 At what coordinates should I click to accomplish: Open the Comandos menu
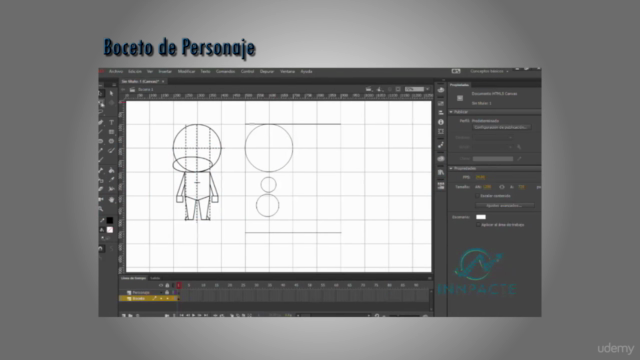225,71
